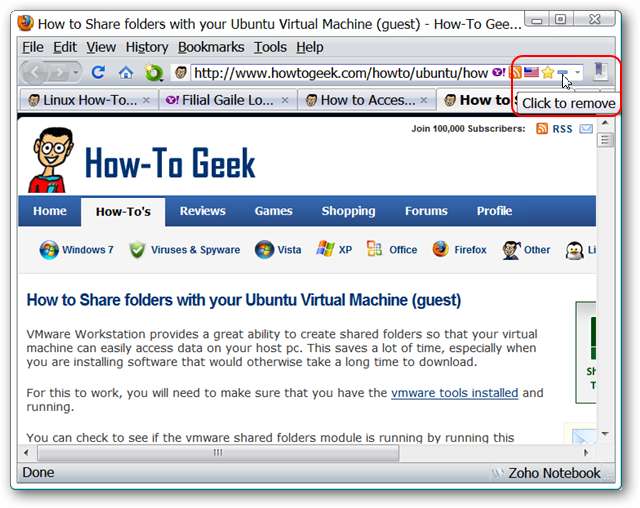Click the green shield Viruses icon
Viewport: 640px width, 508px height.
pyautogui.click(x=137, y=250)
